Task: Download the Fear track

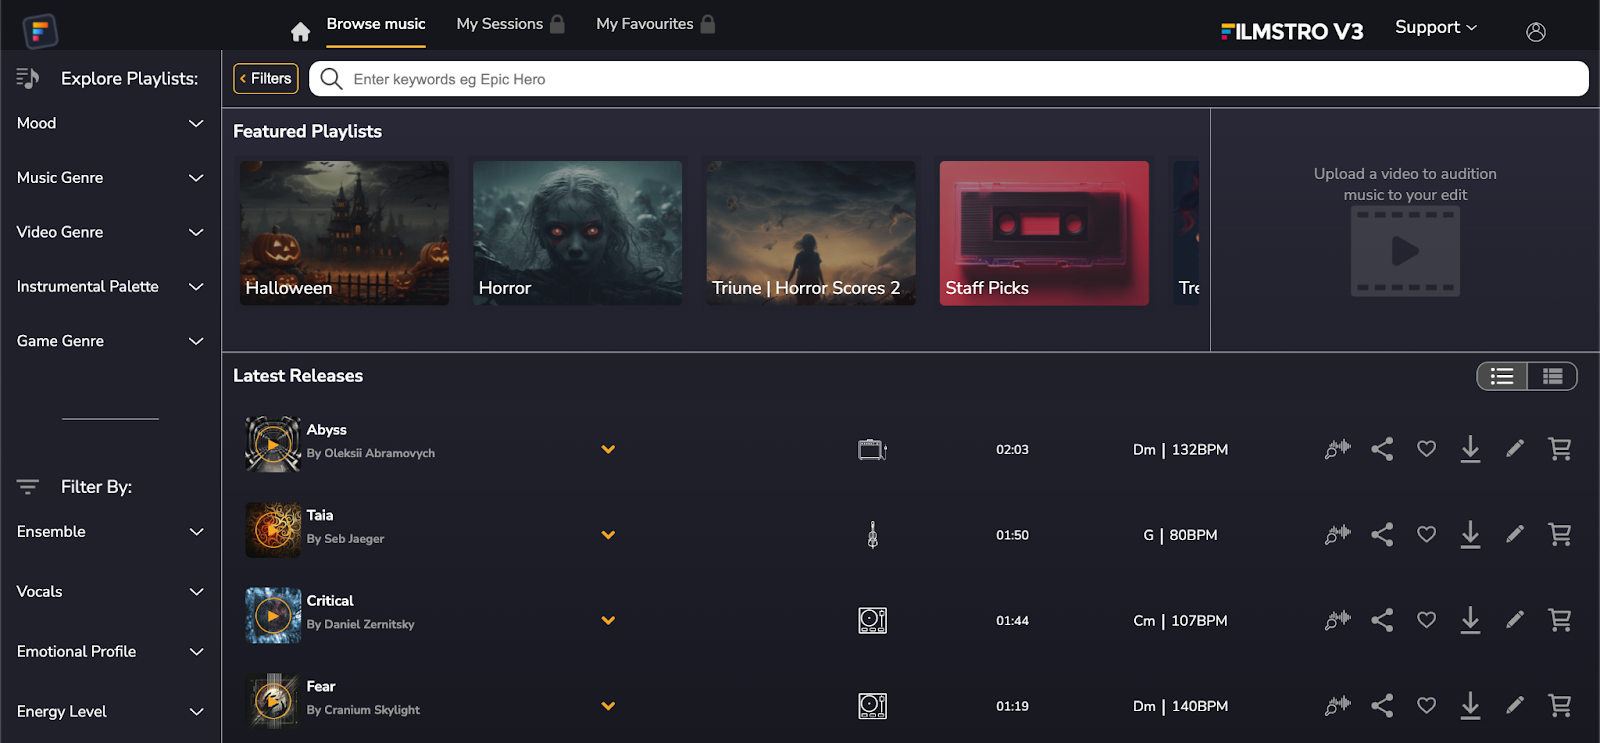Action: pyautogui.click(x=1470, y=706)
